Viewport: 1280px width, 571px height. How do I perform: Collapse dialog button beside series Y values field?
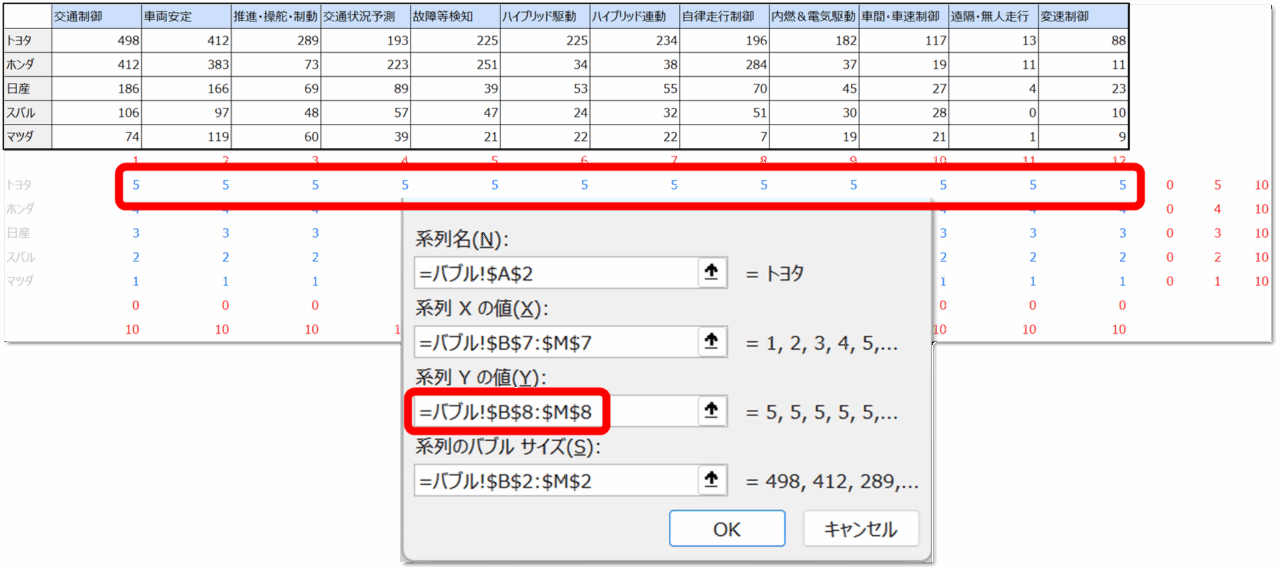[711, 411]
